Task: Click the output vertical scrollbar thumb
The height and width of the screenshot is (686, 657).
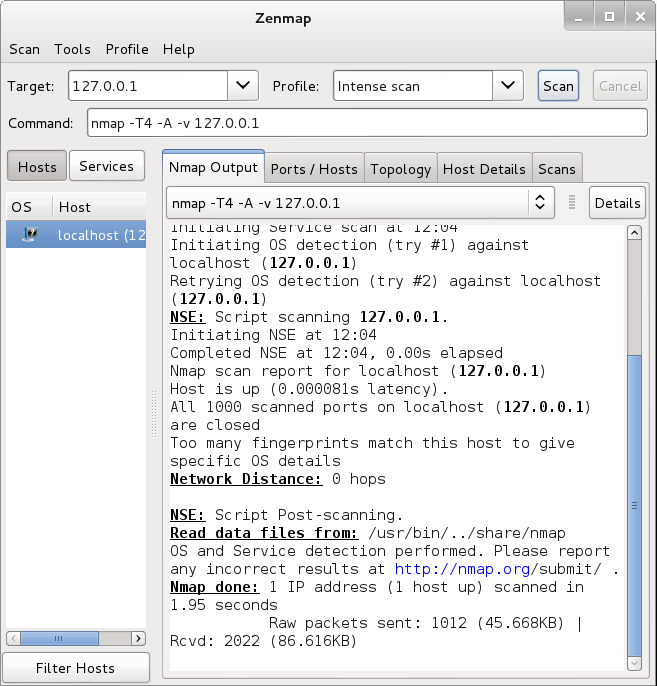Action: coord(634,506)
